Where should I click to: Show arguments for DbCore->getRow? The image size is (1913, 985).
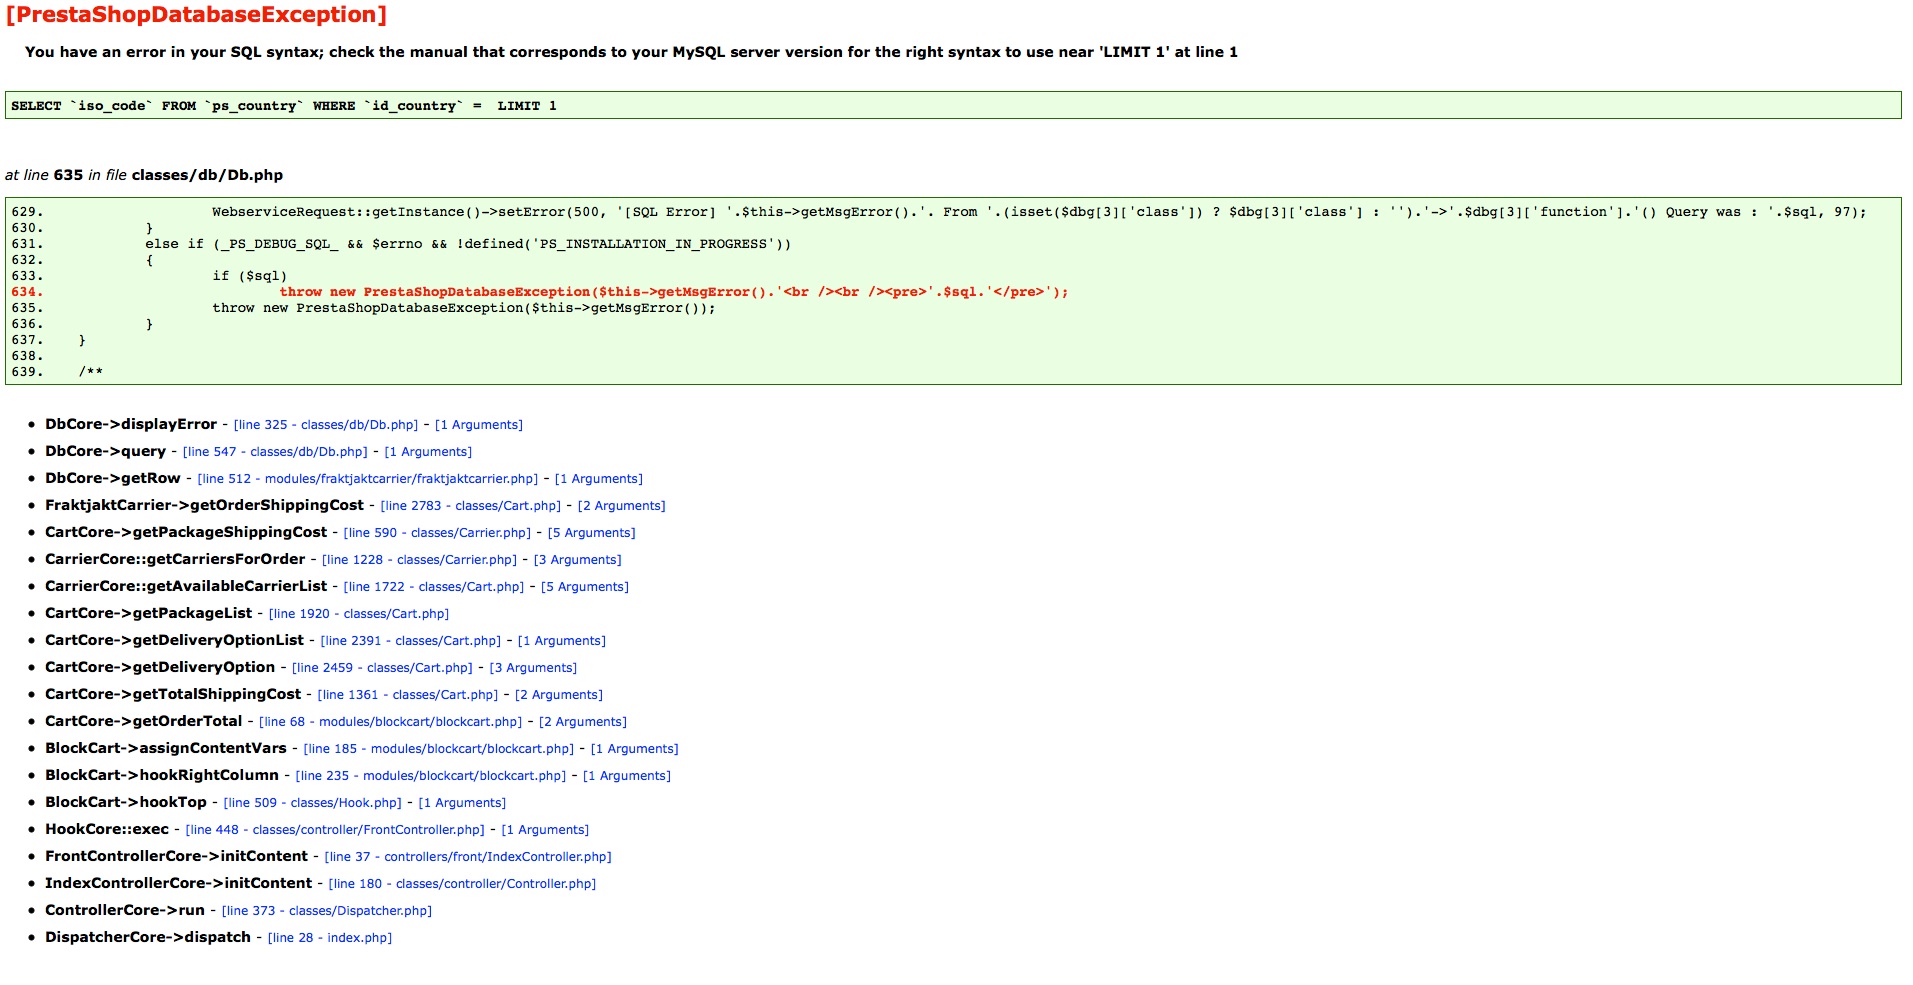pyautogui.click(x=599, y=479)
